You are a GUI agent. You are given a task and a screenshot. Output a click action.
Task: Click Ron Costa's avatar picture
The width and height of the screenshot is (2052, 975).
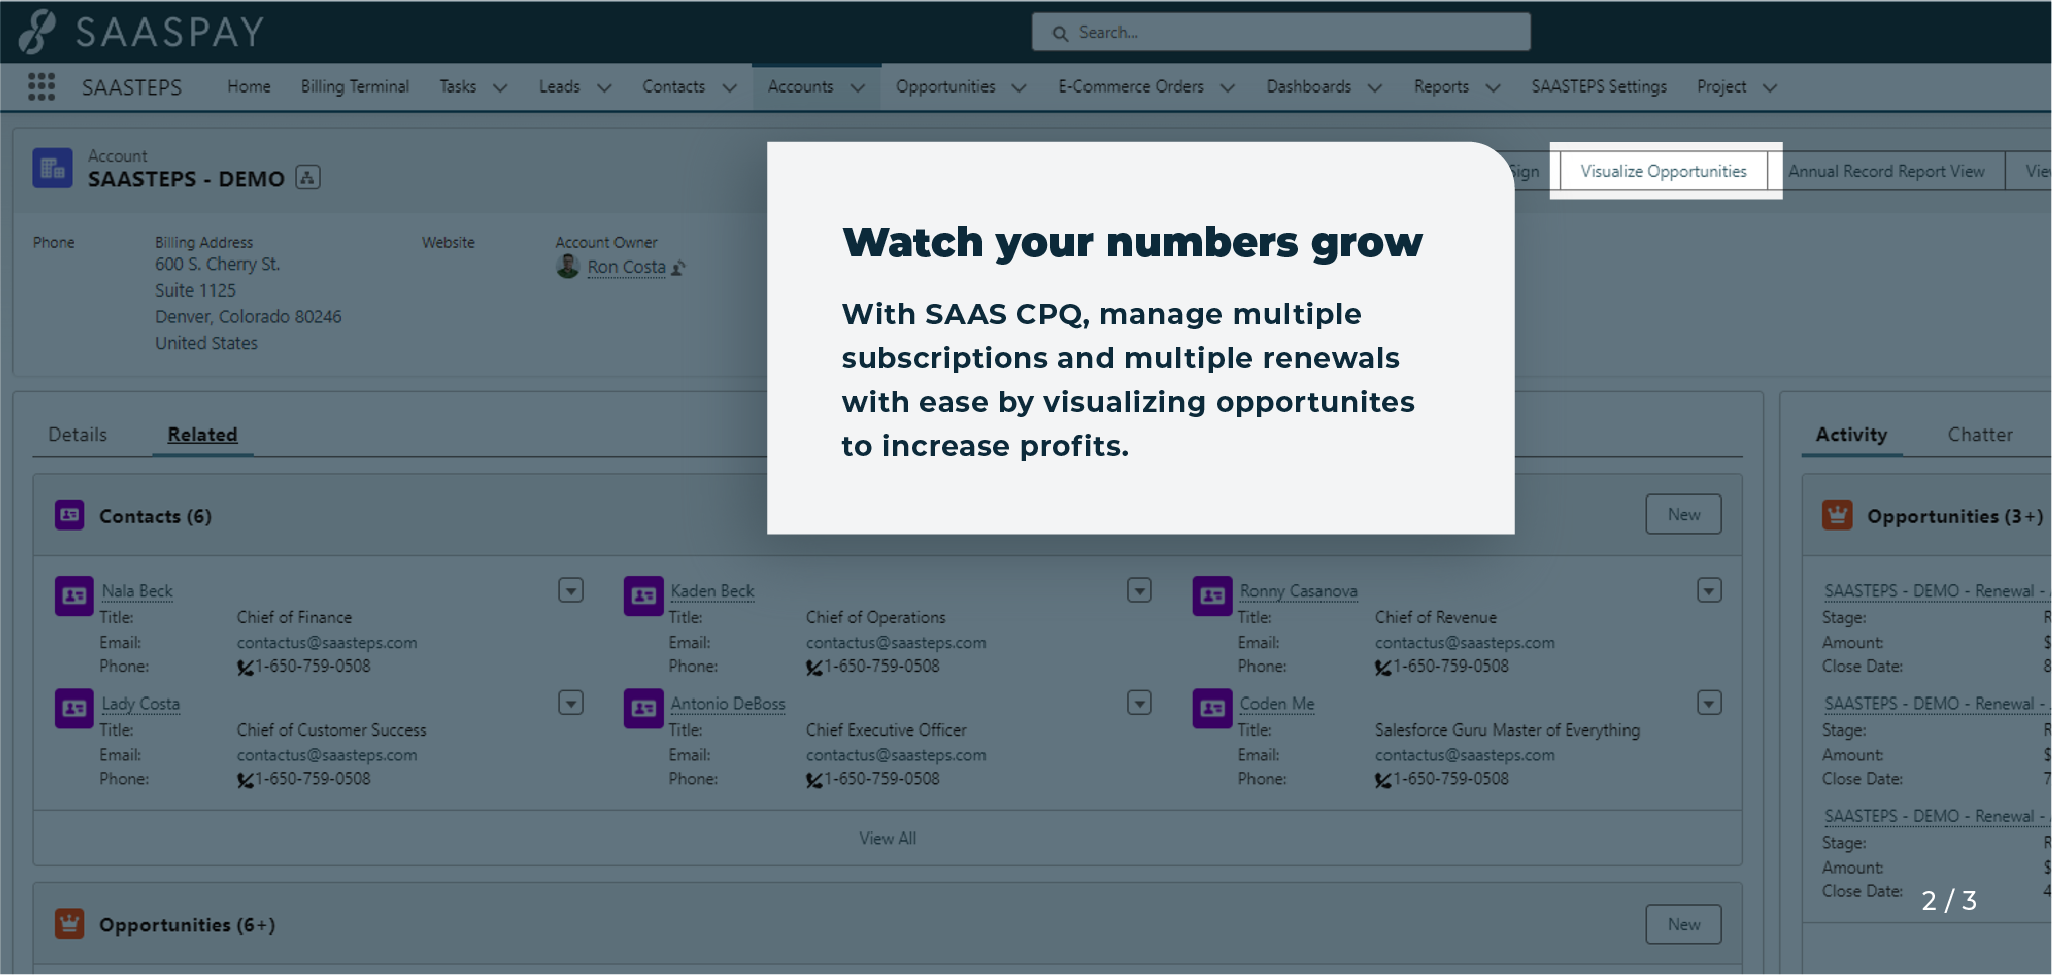[568, 266]
